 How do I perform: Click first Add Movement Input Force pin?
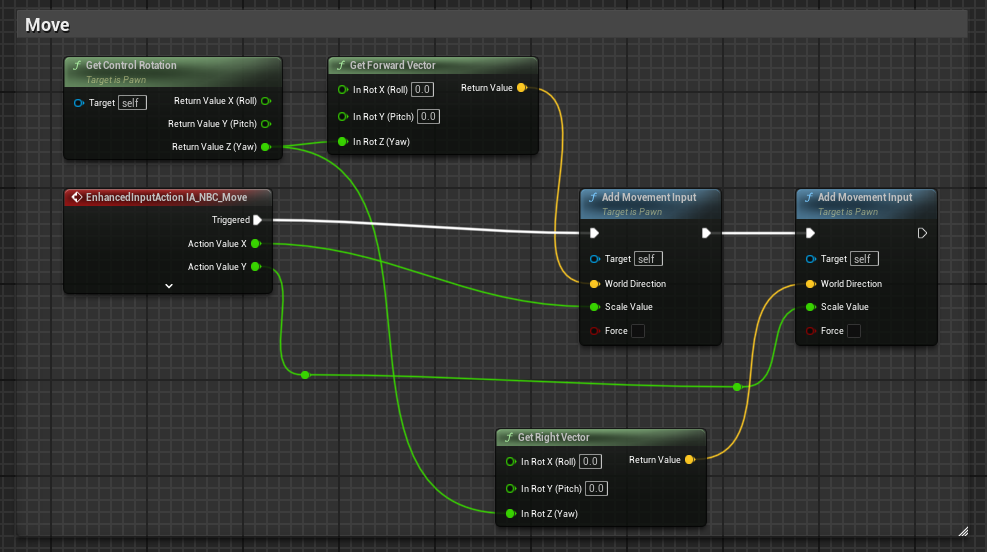click(594, 331)
